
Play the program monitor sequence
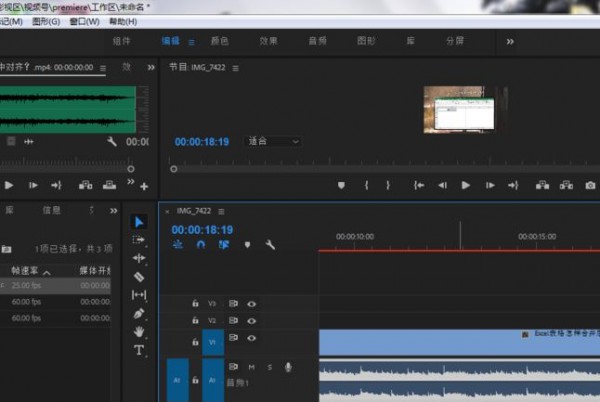pos(466,186)
